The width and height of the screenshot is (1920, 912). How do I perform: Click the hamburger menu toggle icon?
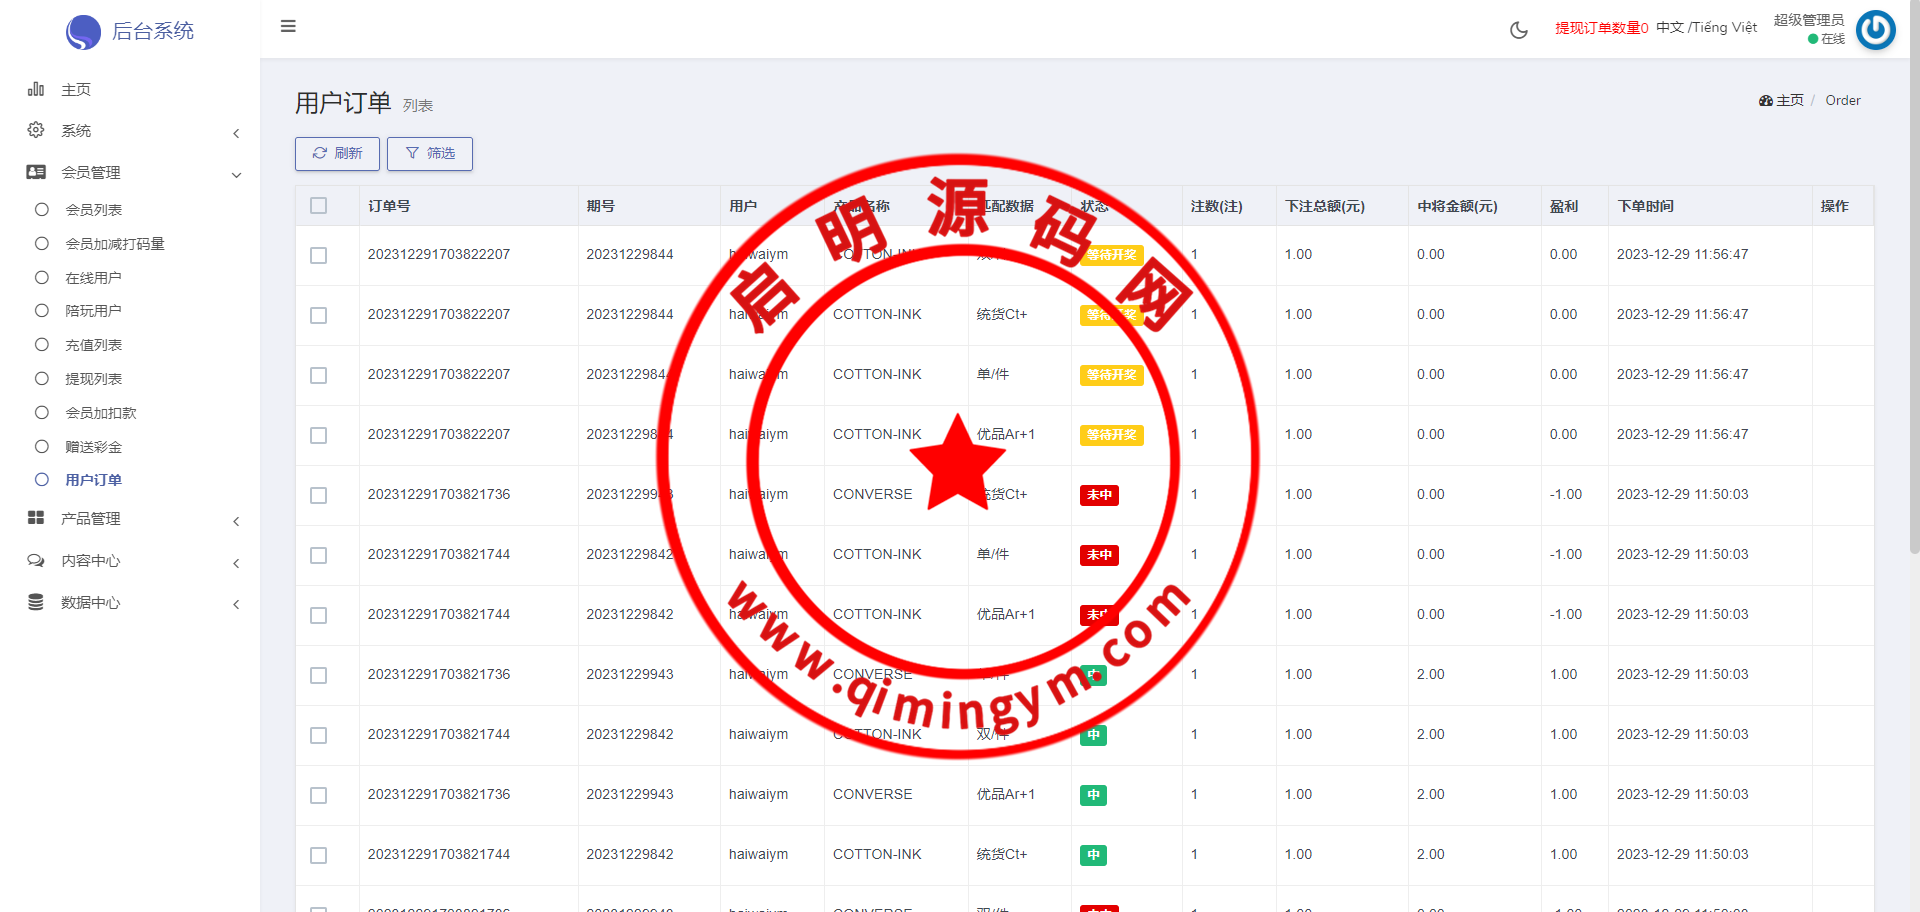click(288, 27)
